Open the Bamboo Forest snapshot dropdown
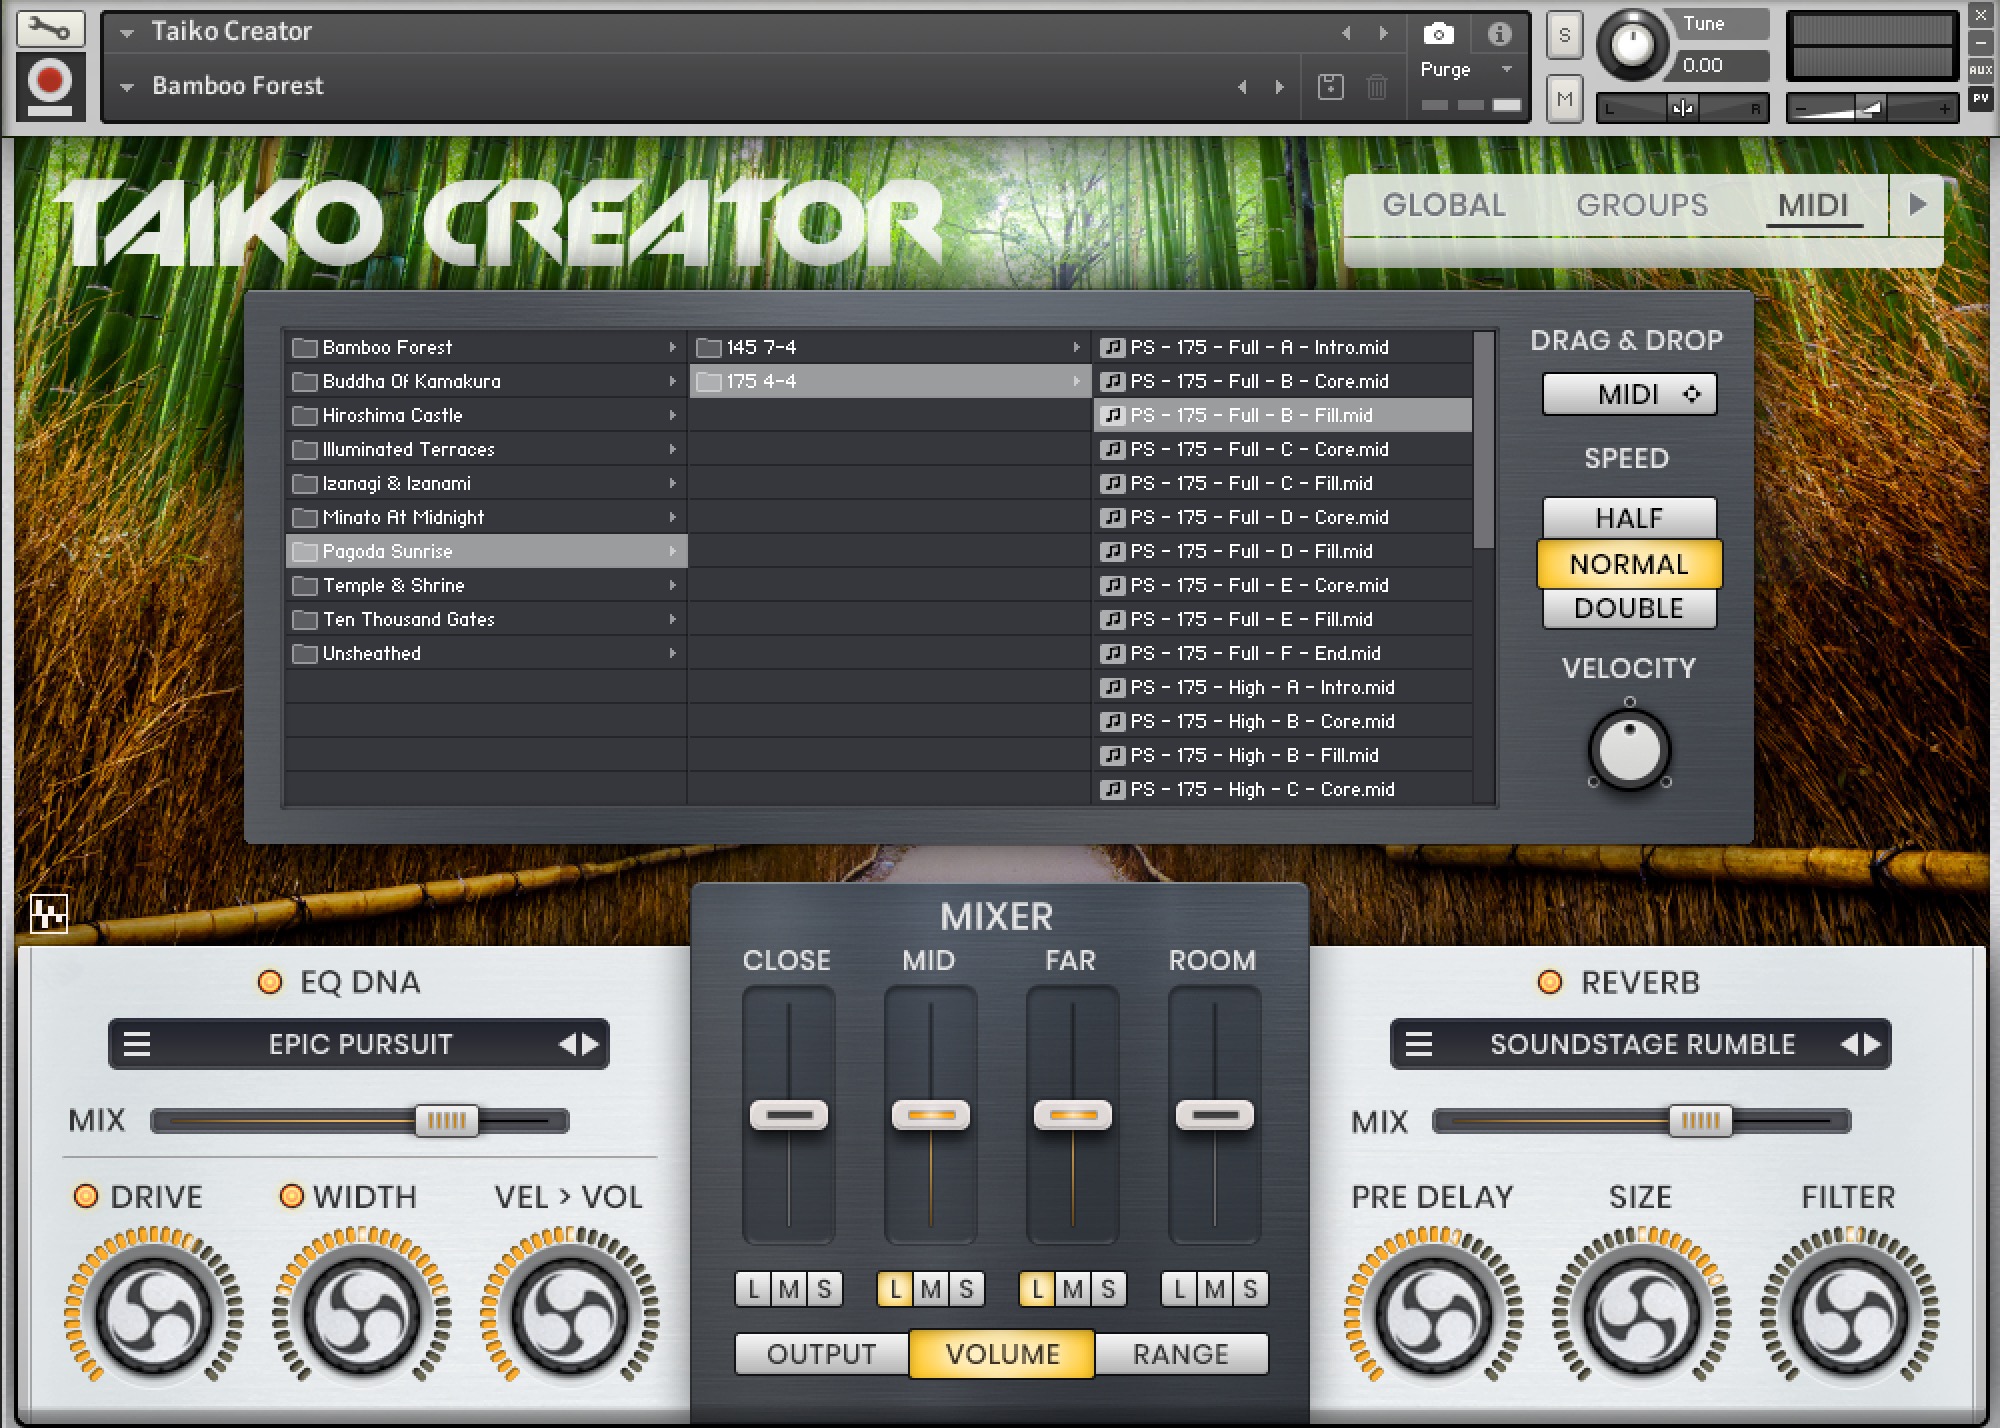This screenshot has height=1428, width=2000. [127, 87]
